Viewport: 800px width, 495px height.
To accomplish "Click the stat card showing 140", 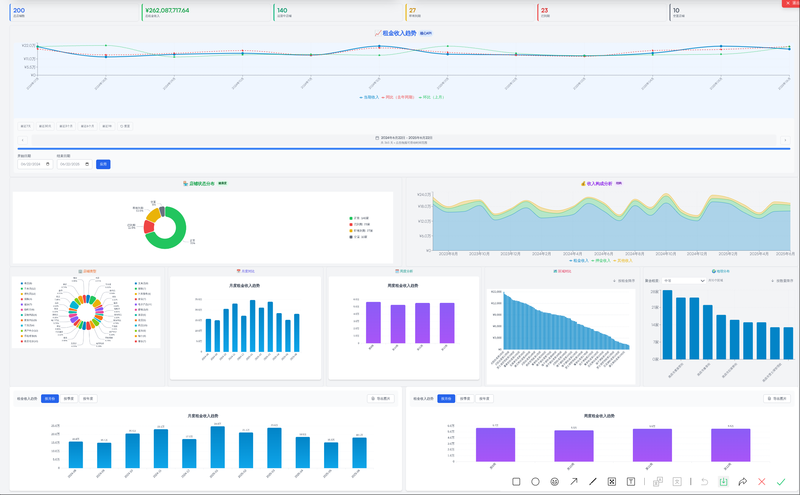I will (338, 12).
